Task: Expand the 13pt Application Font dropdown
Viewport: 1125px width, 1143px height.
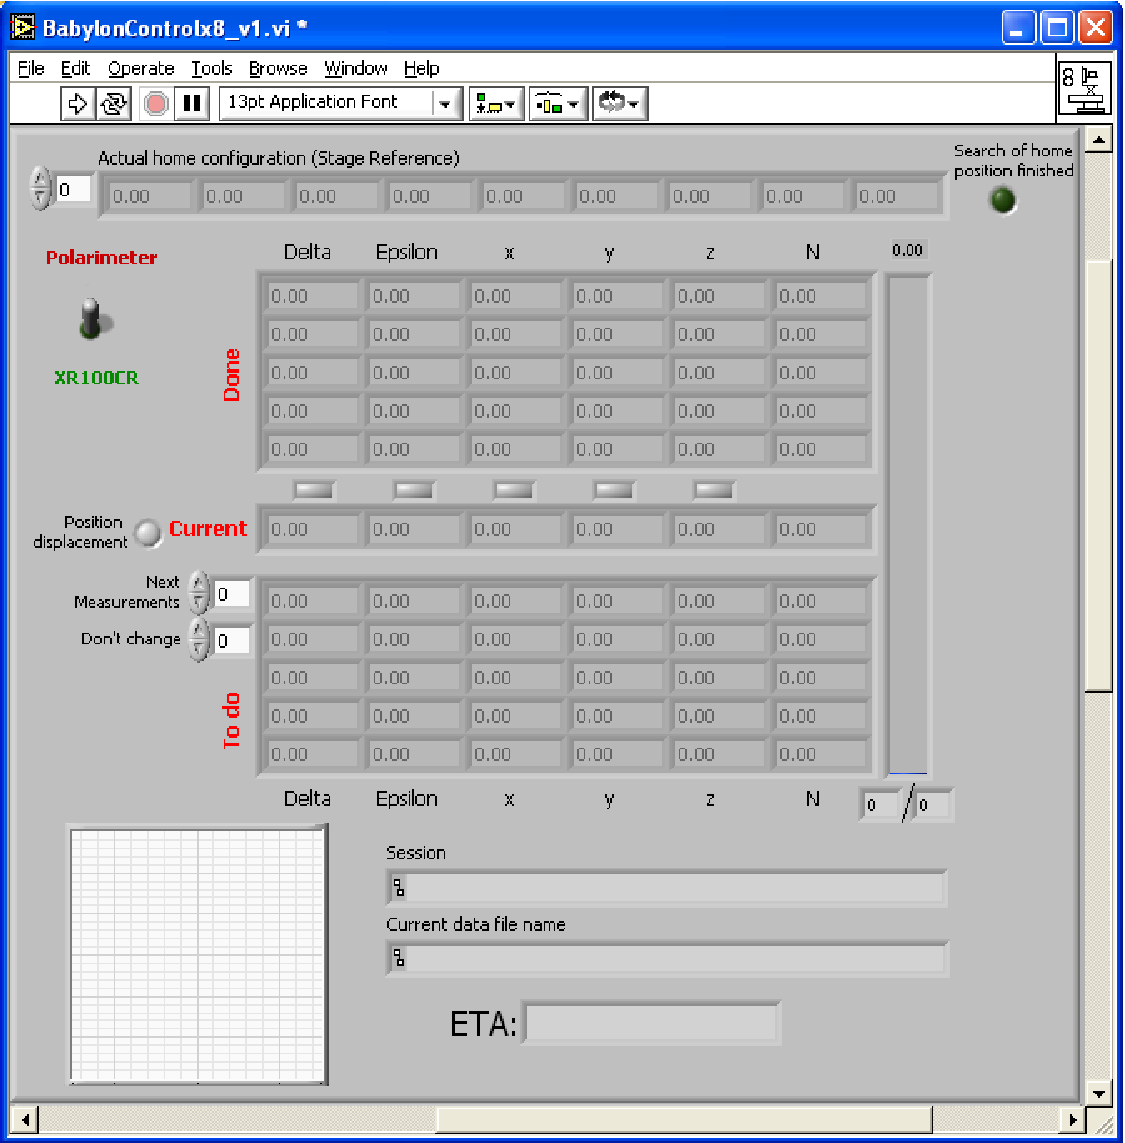Action: point(445,104)
